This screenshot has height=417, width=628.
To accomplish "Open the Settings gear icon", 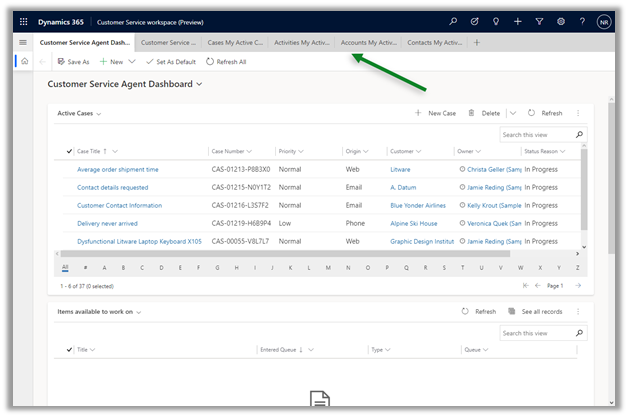I will point(560,21).
